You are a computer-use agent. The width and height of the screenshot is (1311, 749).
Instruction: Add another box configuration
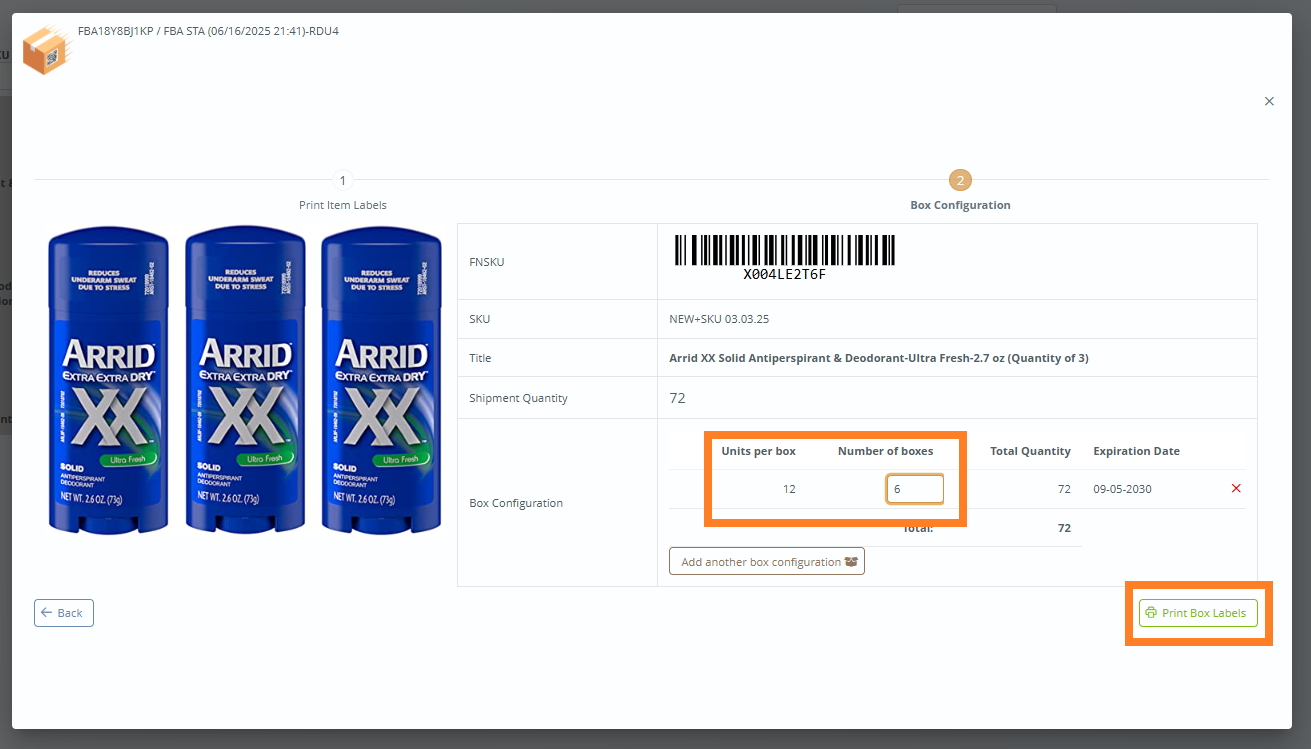[x=766, y=562]
